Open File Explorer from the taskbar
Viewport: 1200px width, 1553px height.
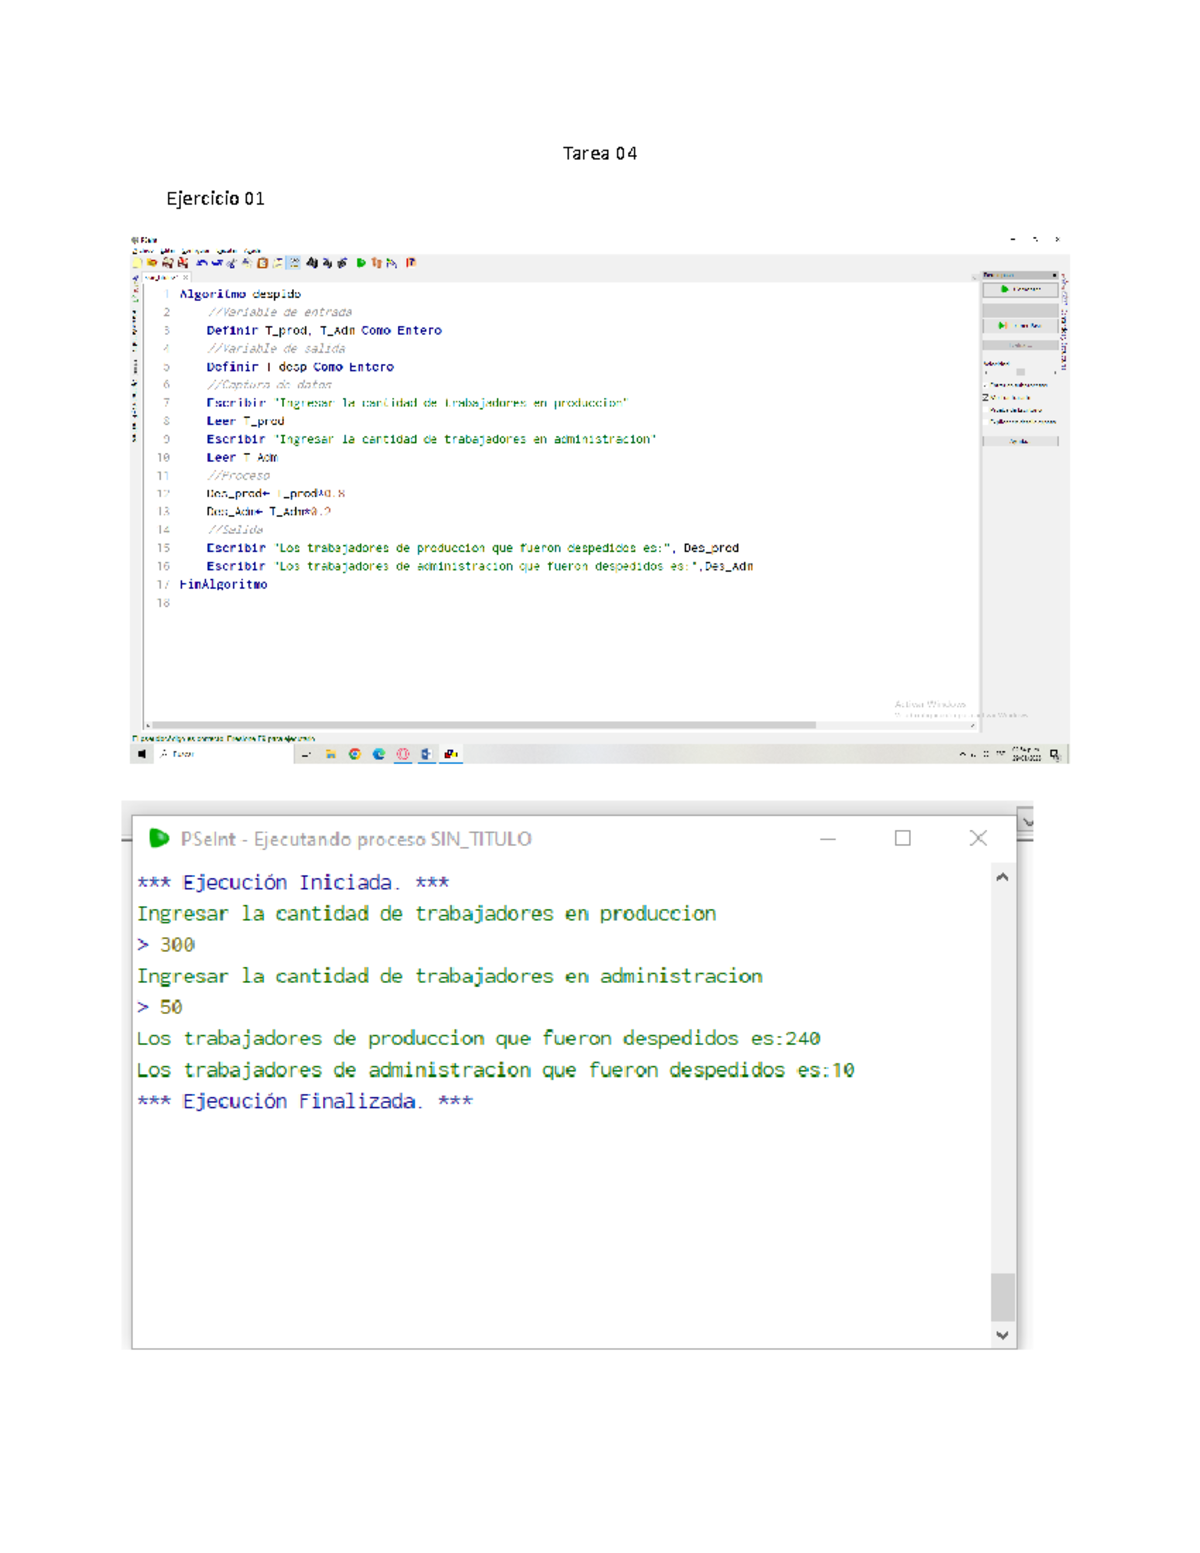point(330,754)
